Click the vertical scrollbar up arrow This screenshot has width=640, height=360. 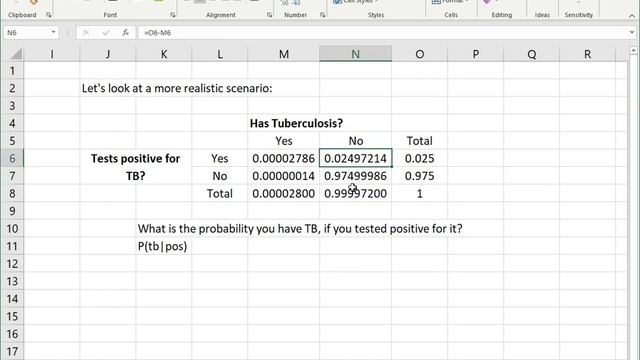click(x=633, y=51)
